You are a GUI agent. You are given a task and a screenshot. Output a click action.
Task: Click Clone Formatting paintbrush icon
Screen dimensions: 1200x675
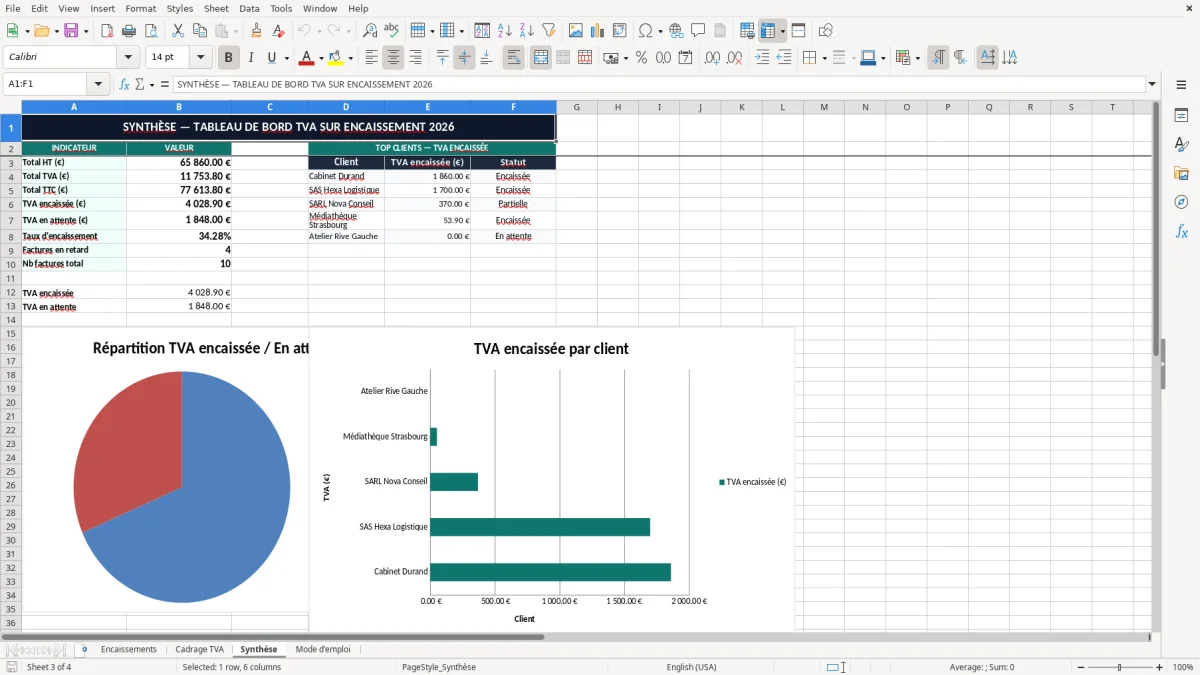tap(256, 31)
